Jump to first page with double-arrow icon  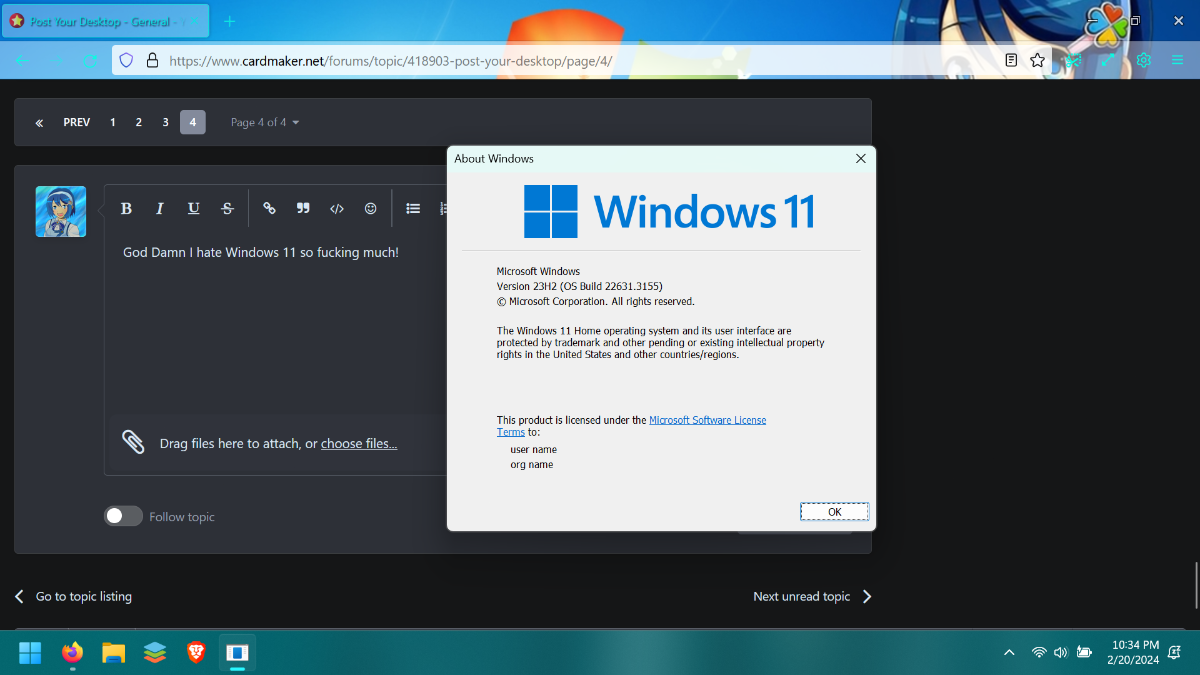(x=39, y=123)
